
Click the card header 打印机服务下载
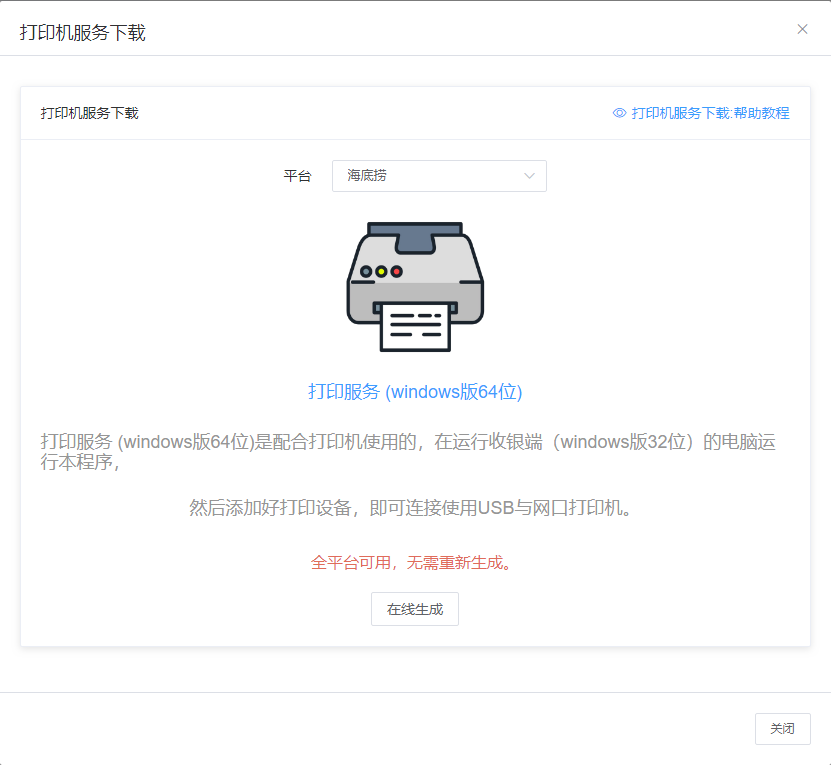(x=89, y=113)
